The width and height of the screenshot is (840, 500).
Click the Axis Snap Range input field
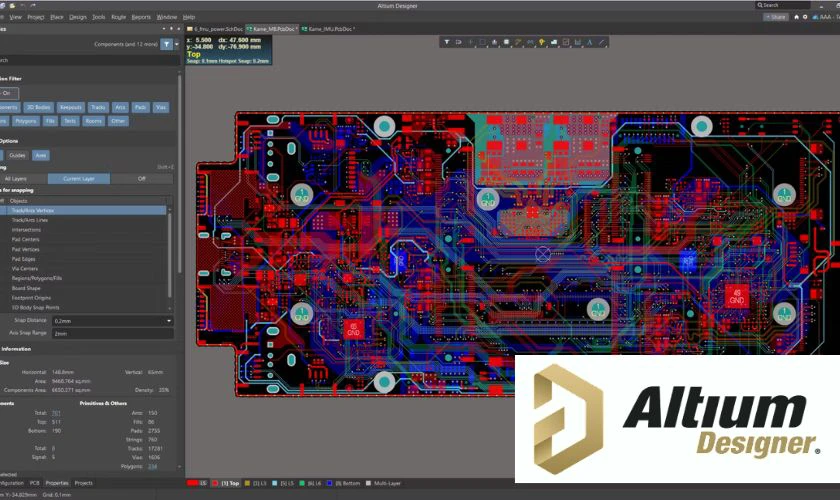pyautogui.click(x=112, y=333)
